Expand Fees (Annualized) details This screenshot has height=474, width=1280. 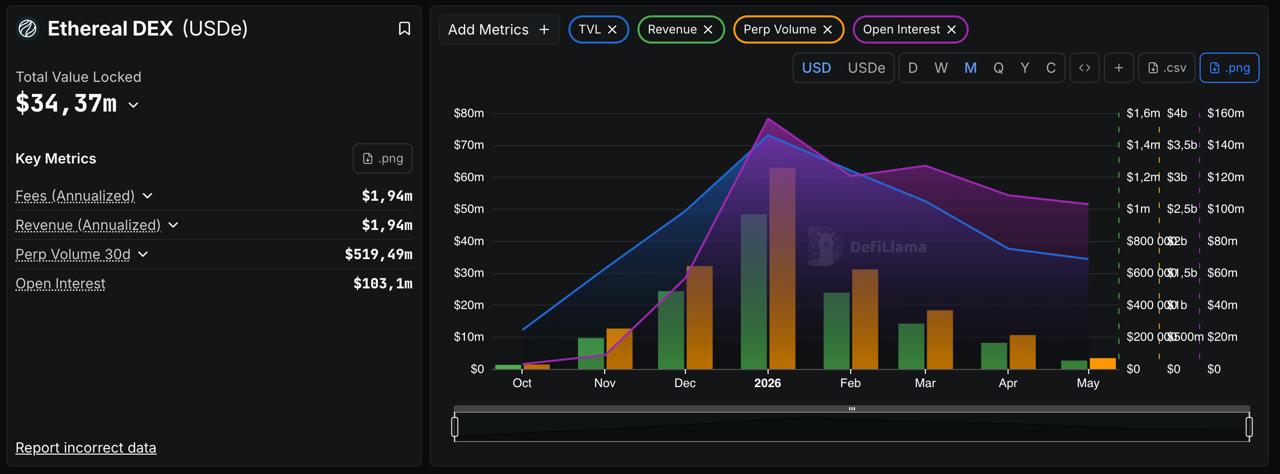(x=147, y=196)
